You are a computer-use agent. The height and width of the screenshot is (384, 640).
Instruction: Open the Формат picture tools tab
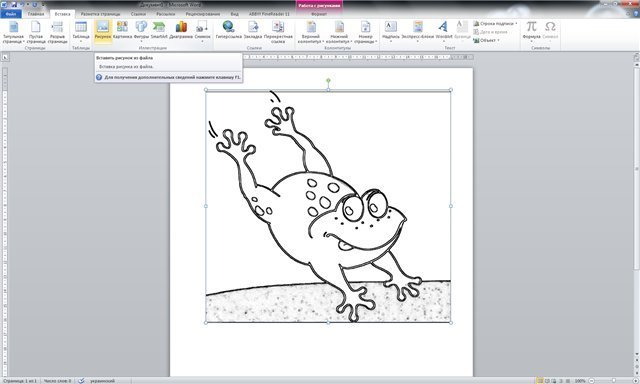click(x=319, y=14)
